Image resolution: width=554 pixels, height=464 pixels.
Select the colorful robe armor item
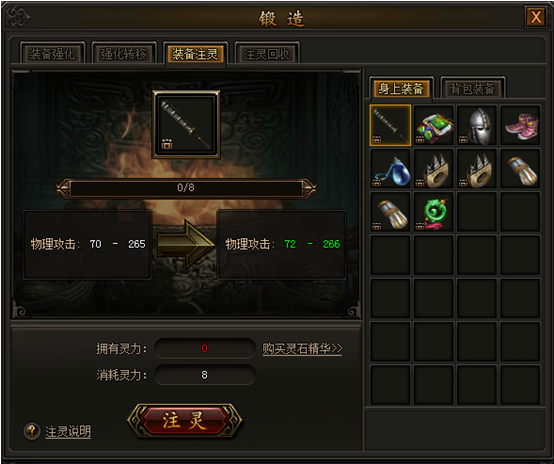pyautogui.click(x=434, y=125)
